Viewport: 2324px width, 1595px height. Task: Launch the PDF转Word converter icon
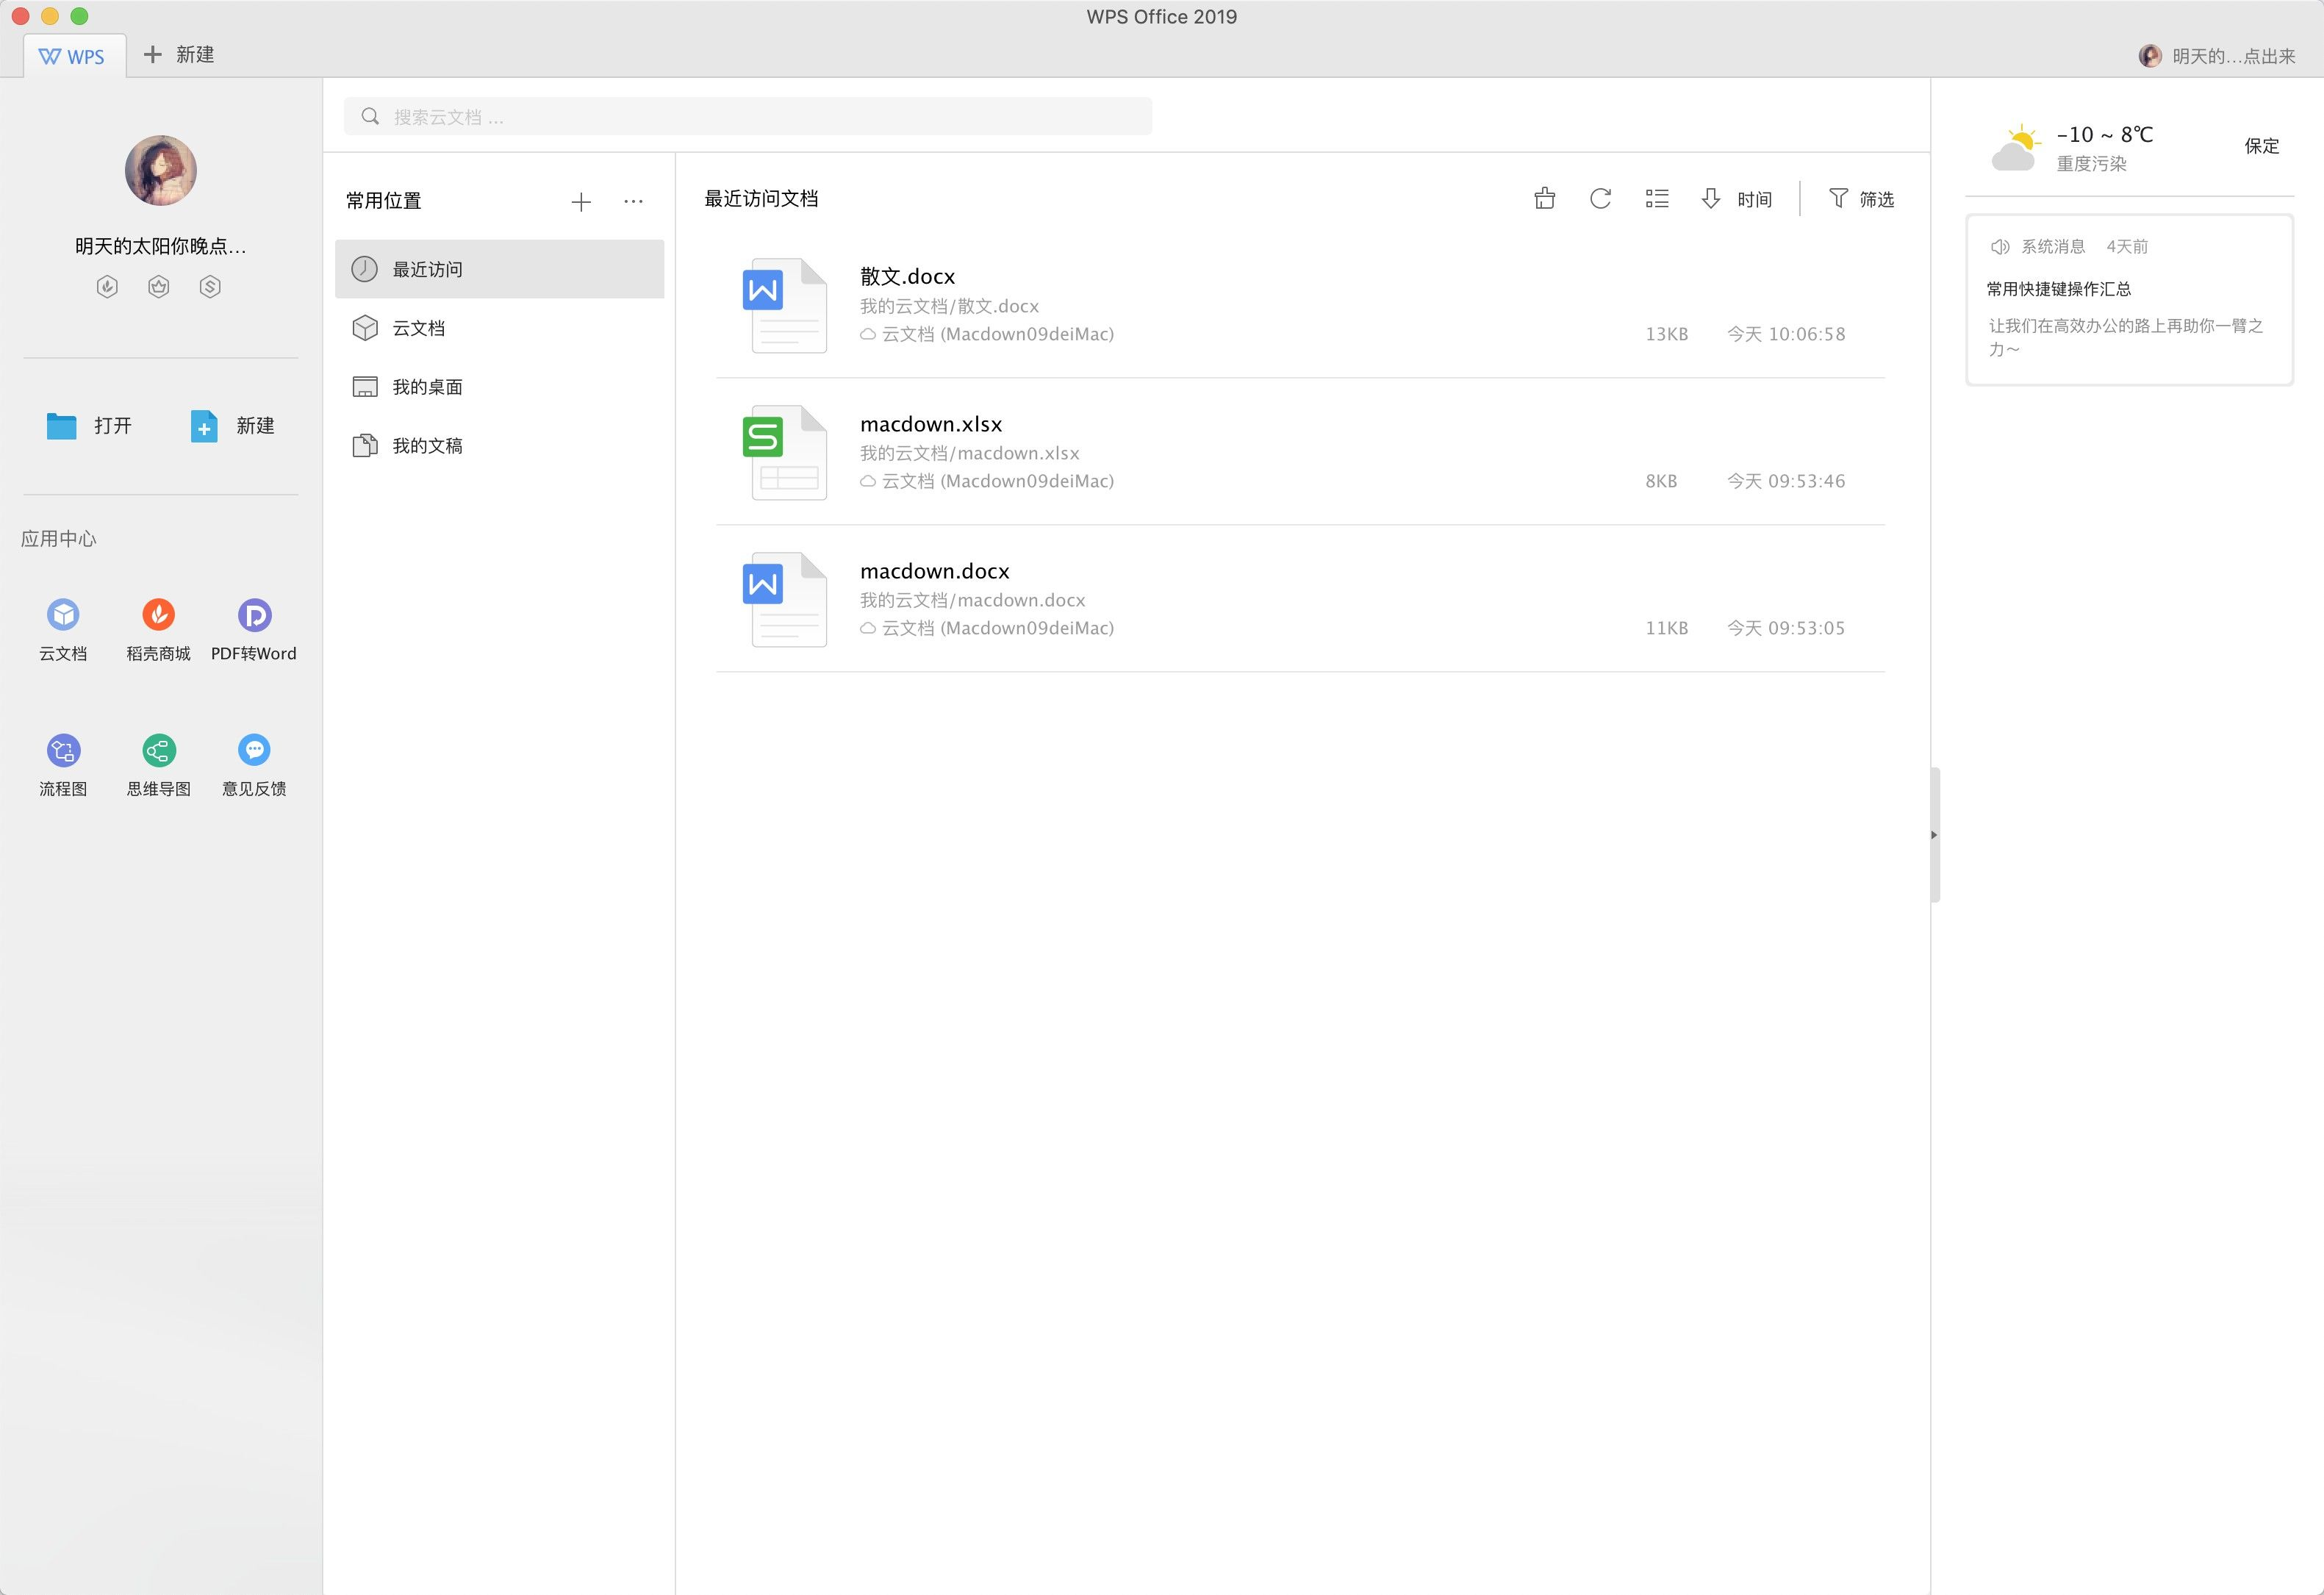(254, 615)
